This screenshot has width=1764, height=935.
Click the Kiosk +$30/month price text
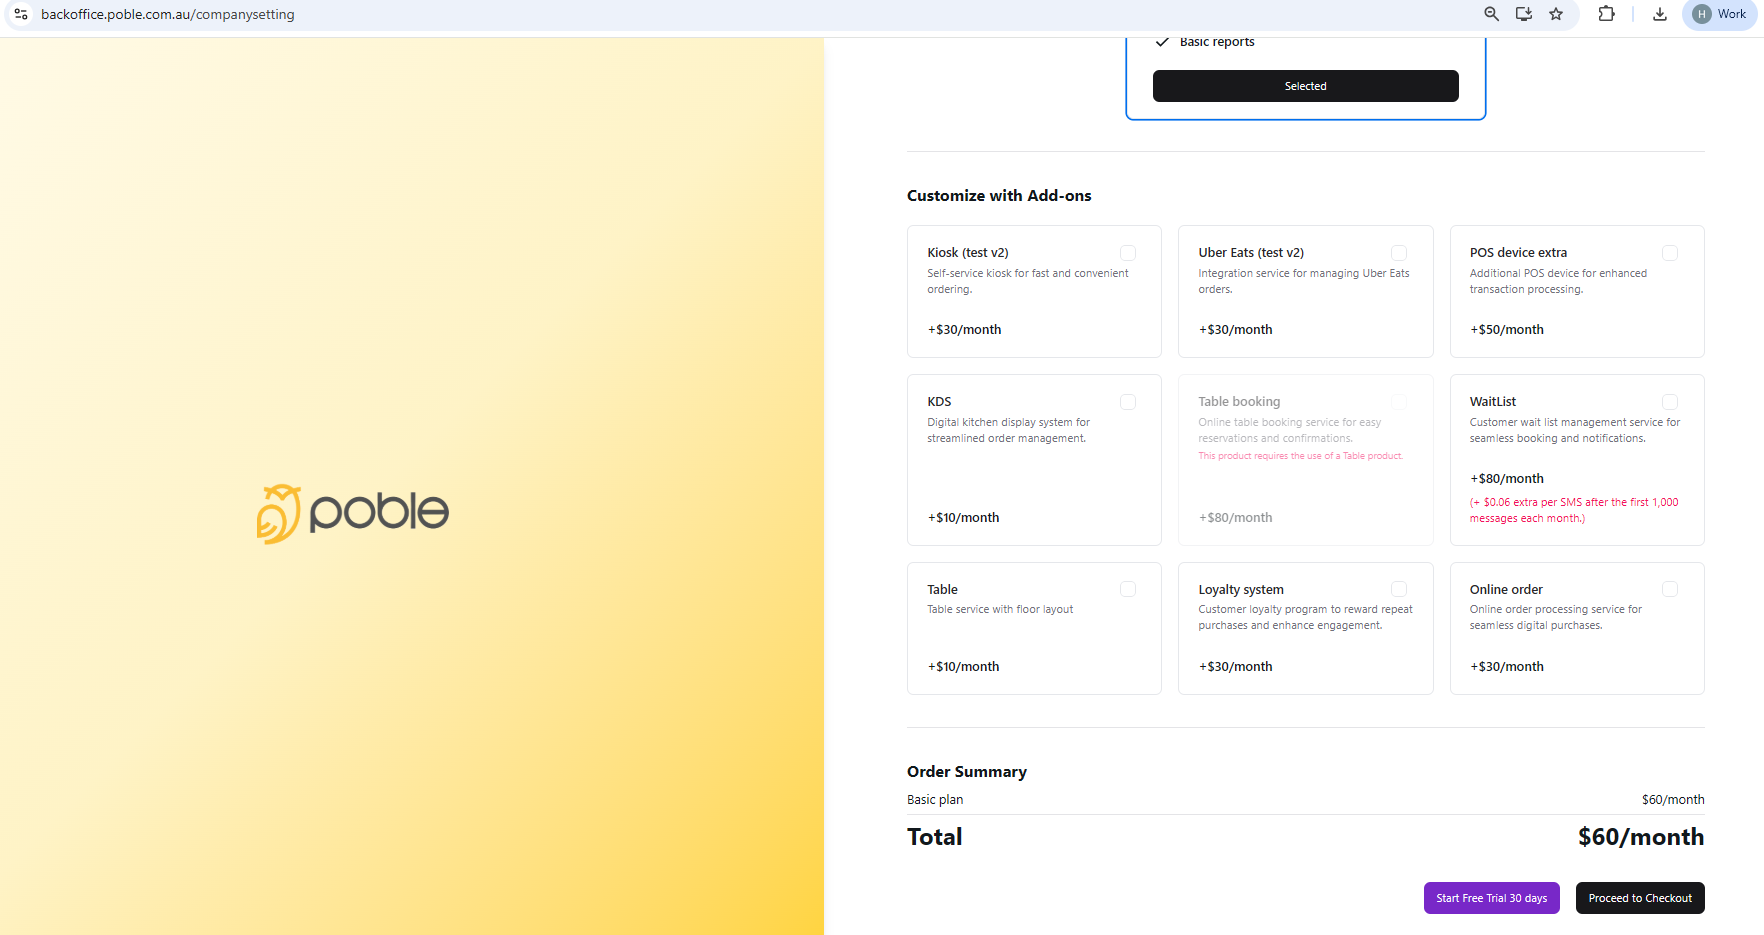click(964, 330)
